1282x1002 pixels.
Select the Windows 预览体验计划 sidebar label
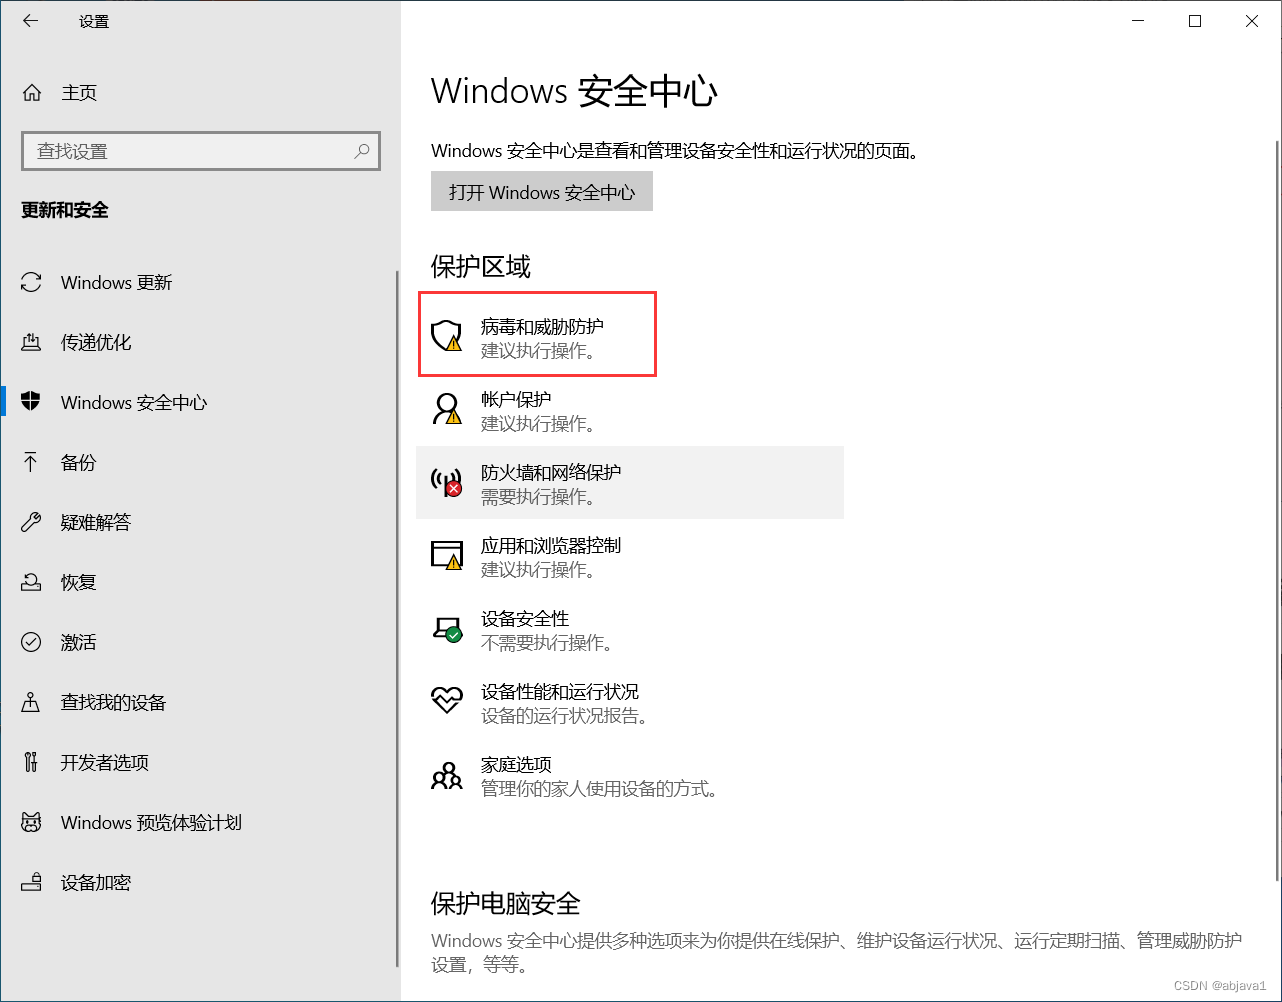(x=151, y=823)
